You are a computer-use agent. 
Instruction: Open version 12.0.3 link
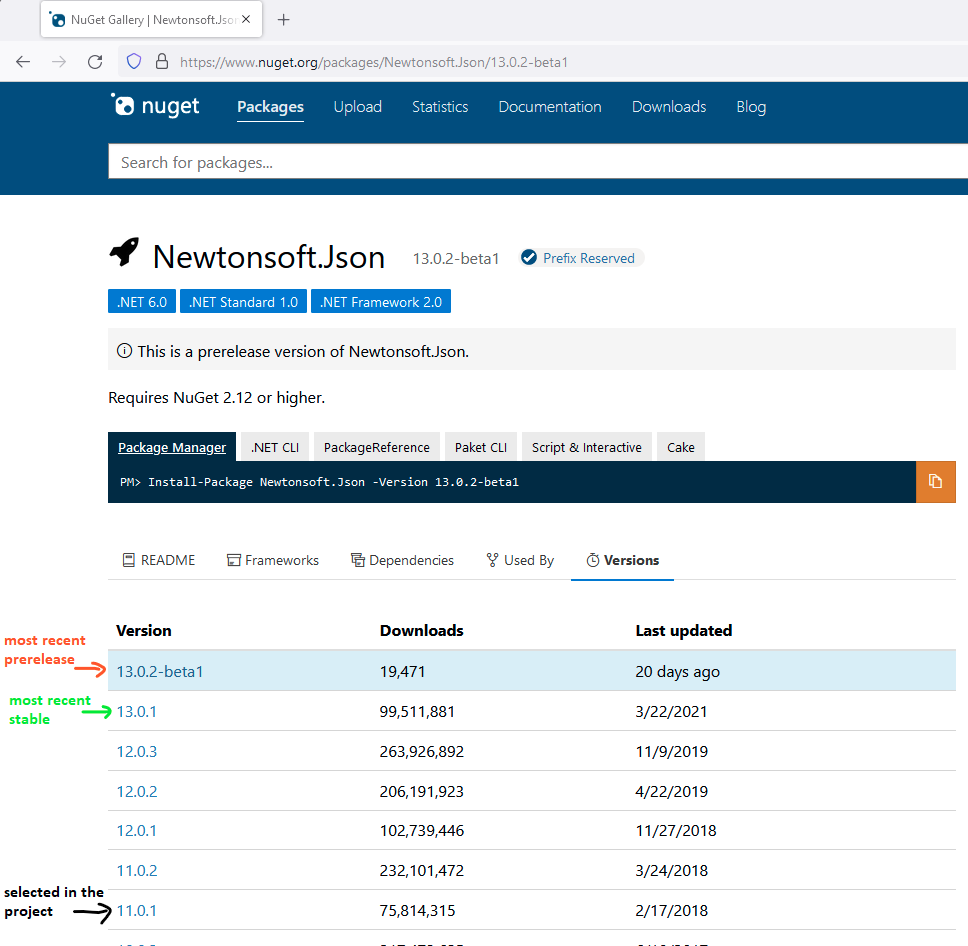(136, 751)
